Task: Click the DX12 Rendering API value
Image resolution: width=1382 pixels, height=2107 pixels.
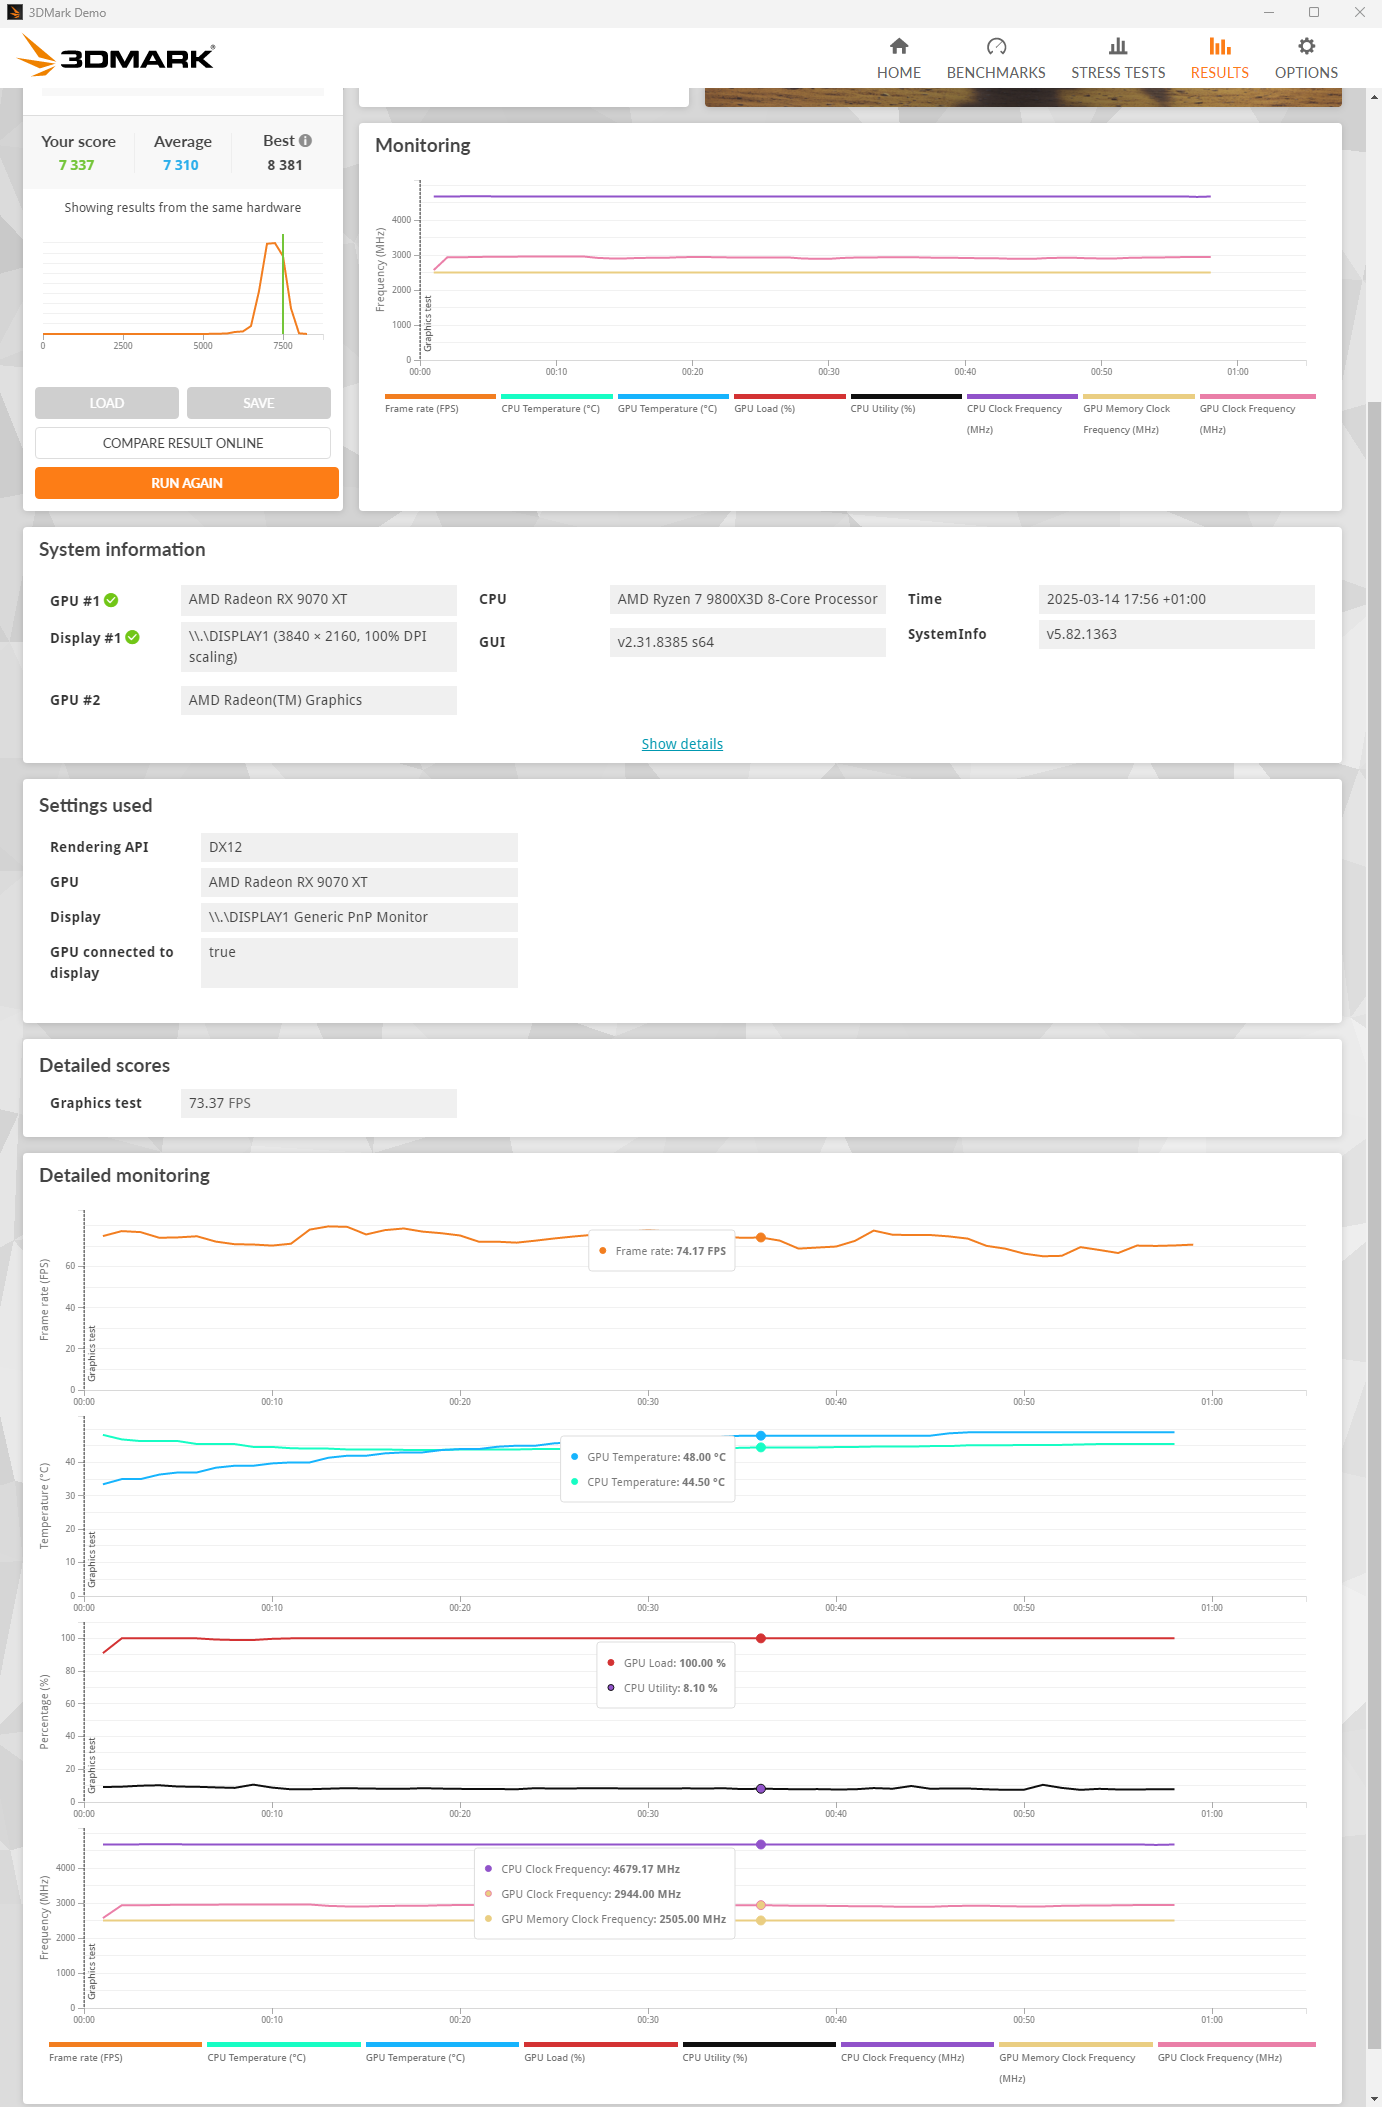Action: point(359,847)
